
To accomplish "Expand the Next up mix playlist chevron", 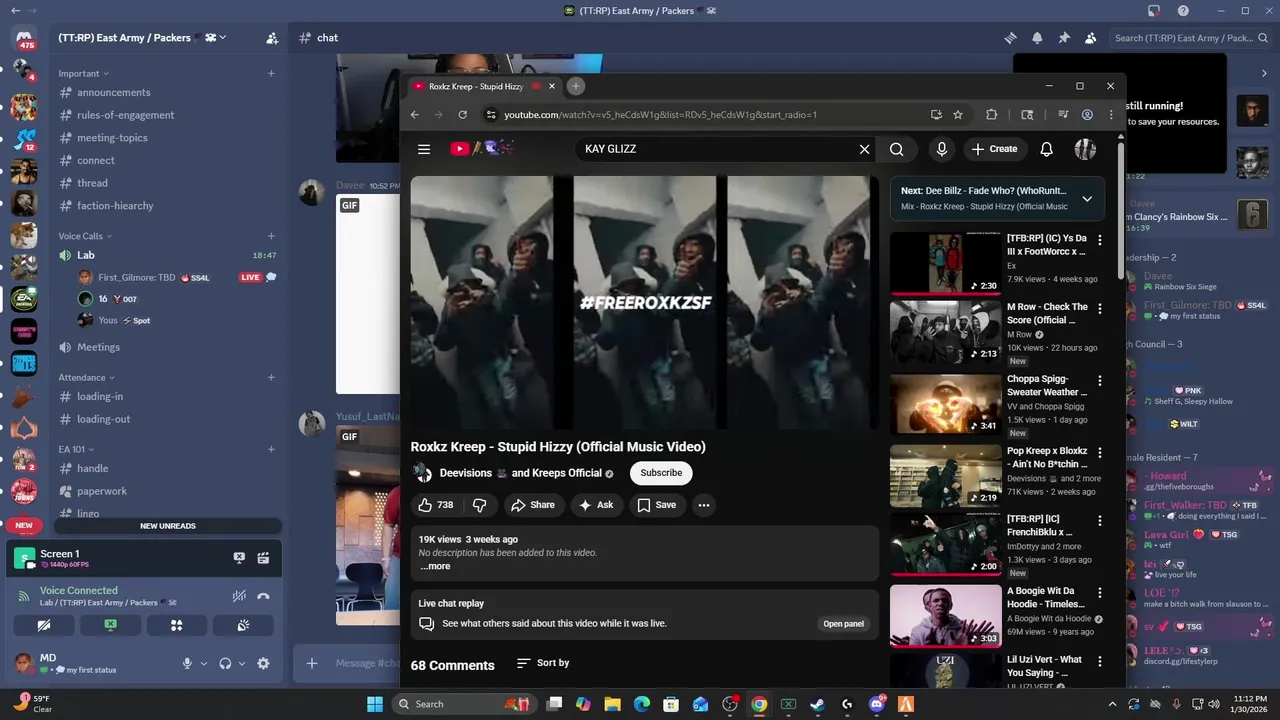I will pos(1087,198).
